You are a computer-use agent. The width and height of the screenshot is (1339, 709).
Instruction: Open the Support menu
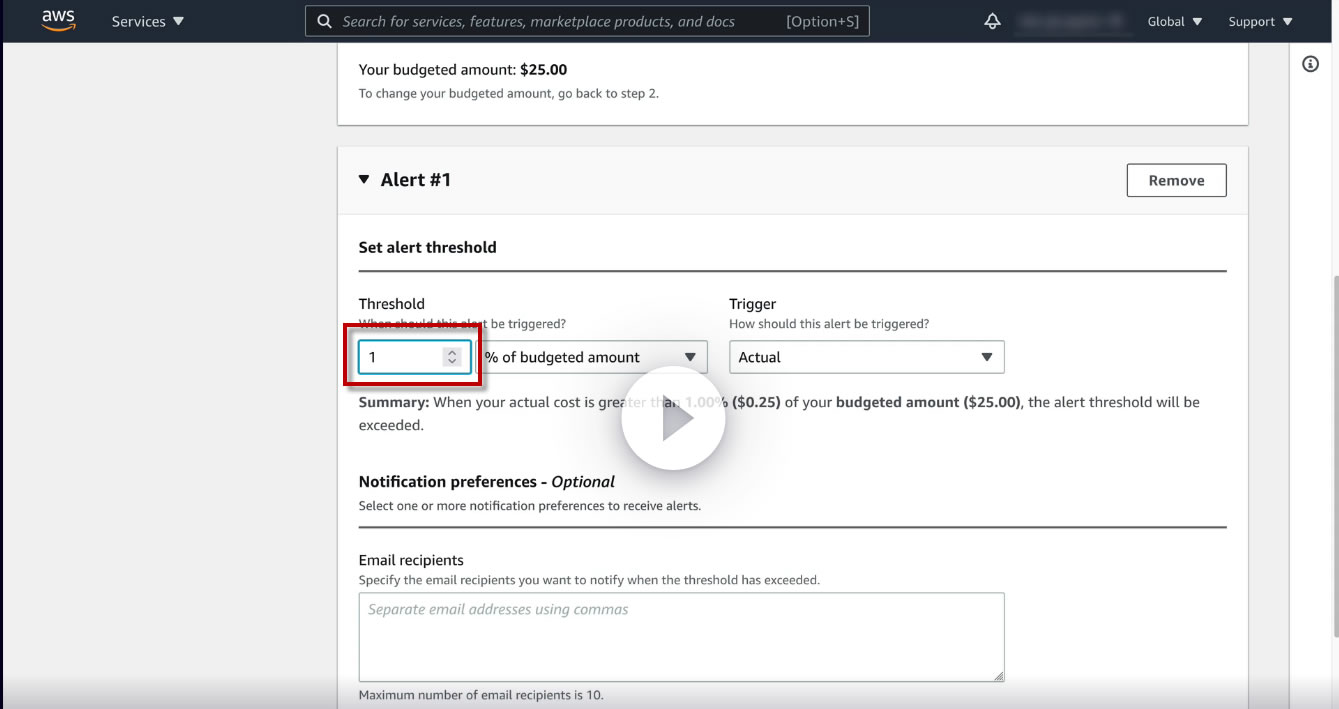(1259, 21)
